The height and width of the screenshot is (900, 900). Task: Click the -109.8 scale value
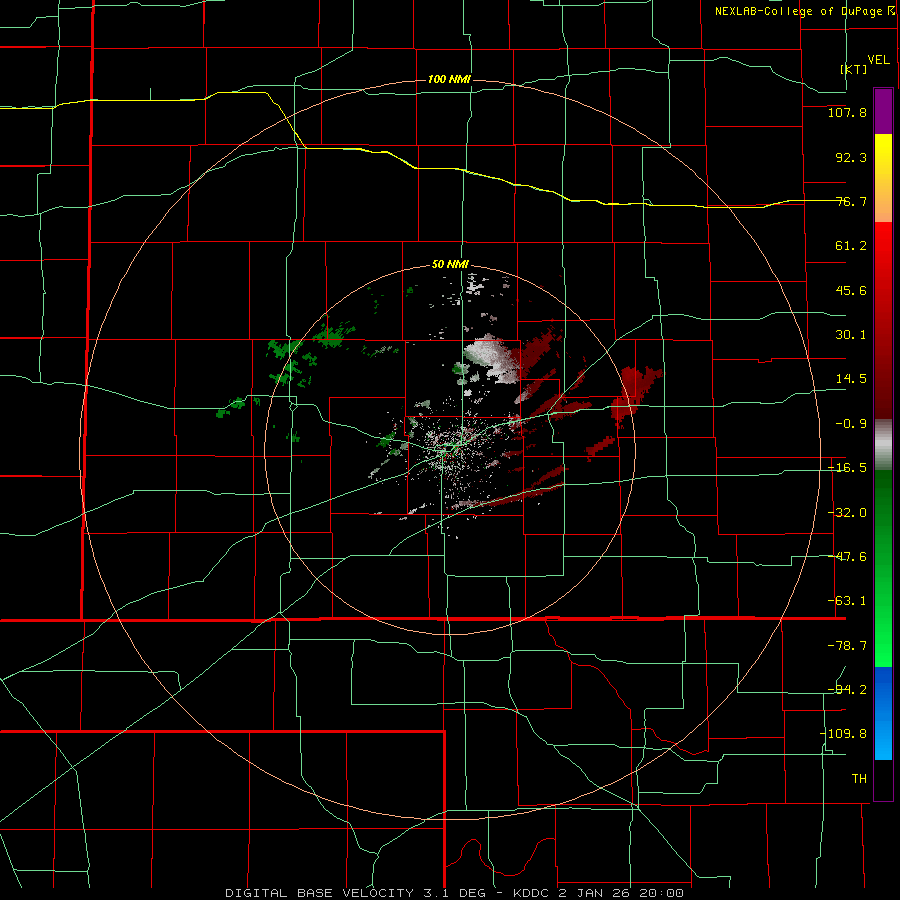click(843, 734)
